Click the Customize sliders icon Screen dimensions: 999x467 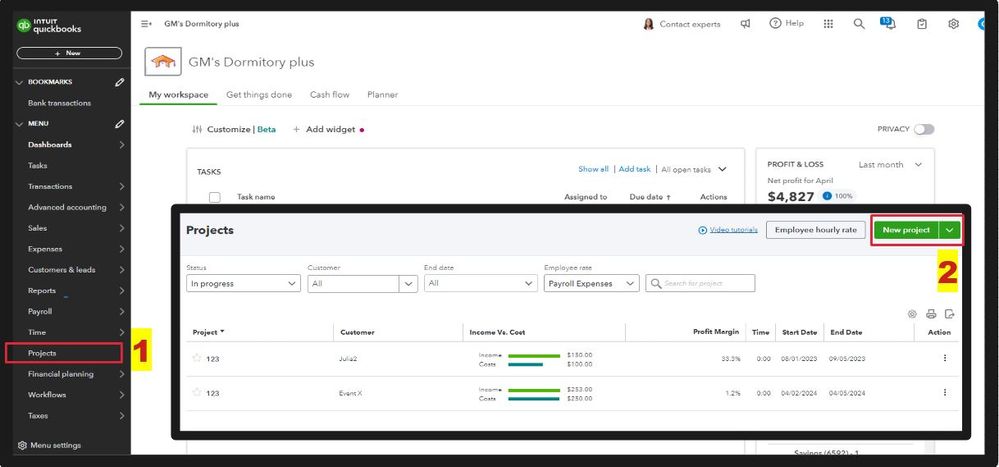[197, 129]
